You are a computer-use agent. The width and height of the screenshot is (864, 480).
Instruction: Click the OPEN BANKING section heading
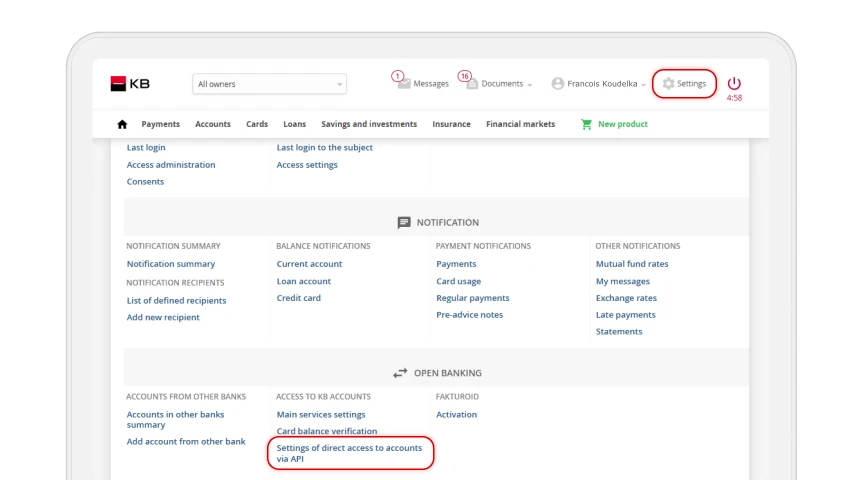click(447, 373)
